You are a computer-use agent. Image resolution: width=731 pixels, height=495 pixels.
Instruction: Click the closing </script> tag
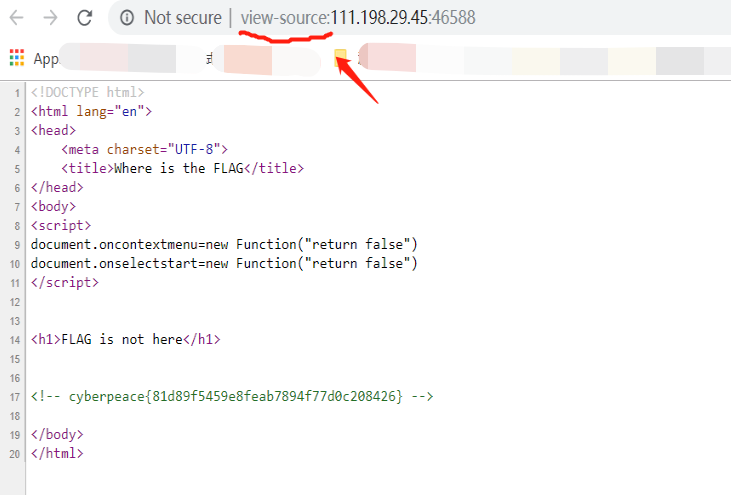[65, 282]
